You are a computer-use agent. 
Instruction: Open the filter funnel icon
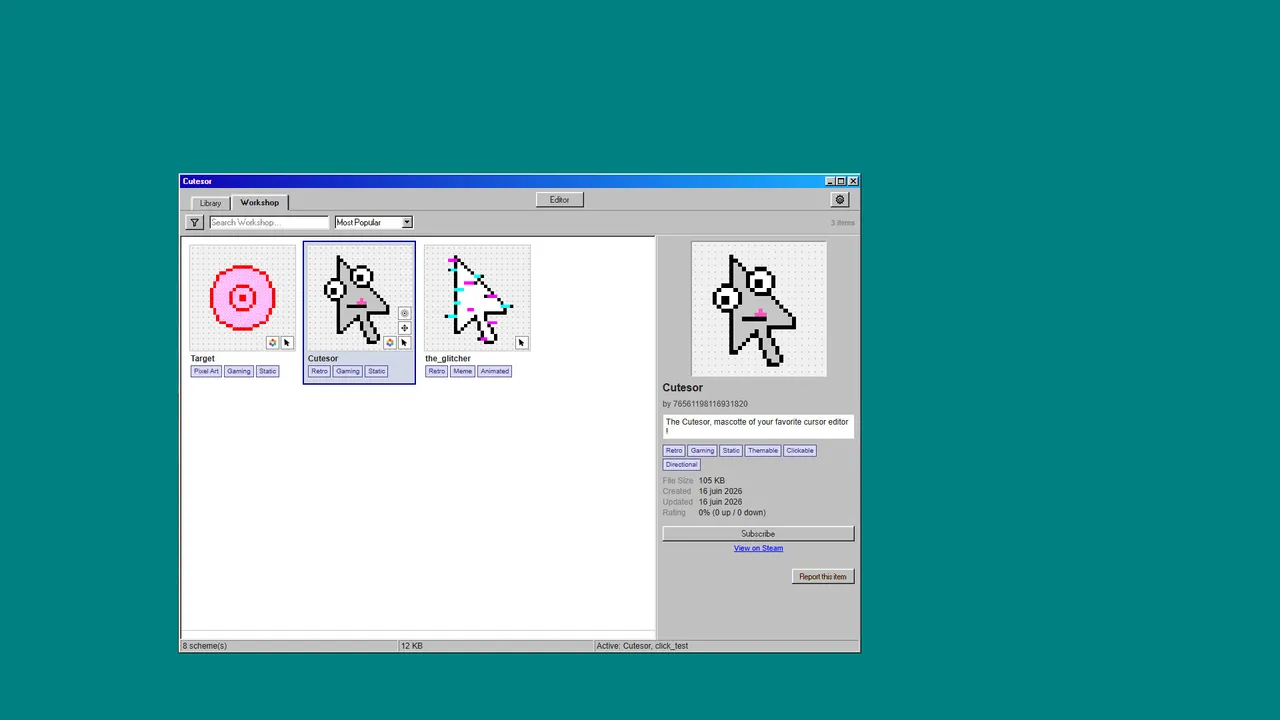coord(194,222)
